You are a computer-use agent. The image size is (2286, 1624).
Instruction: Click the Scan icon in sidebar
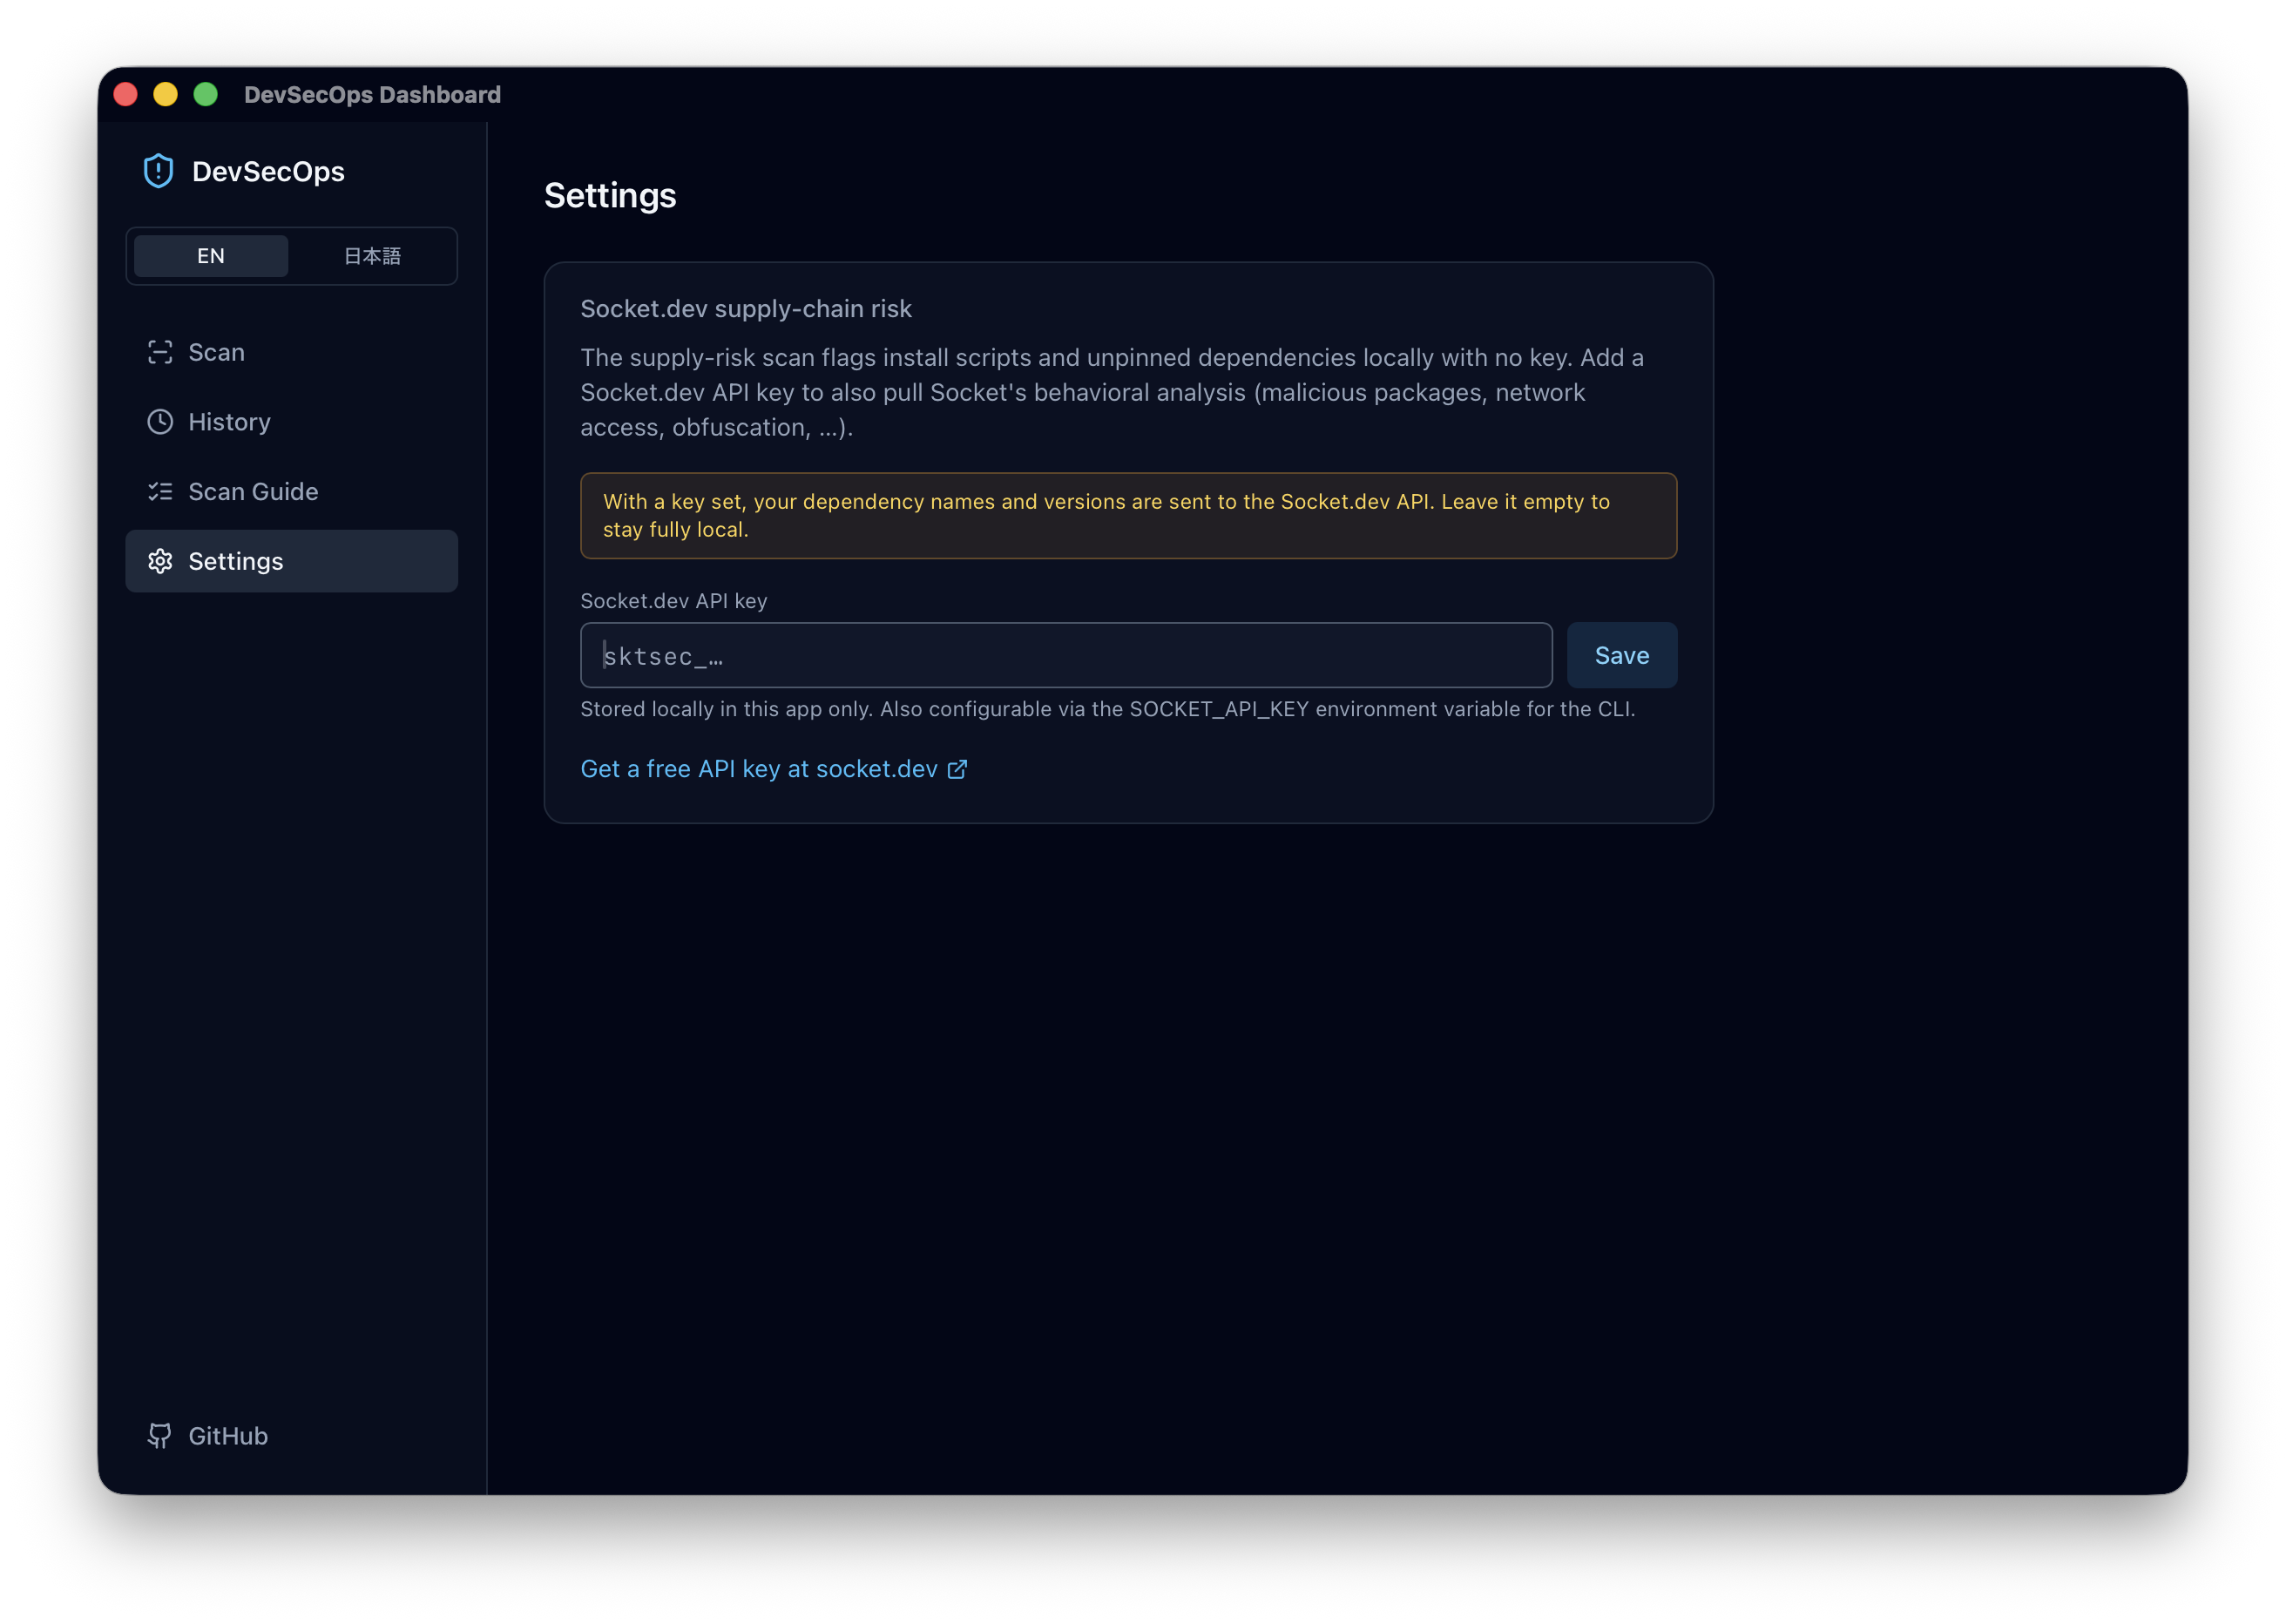[x=160, y=352]
